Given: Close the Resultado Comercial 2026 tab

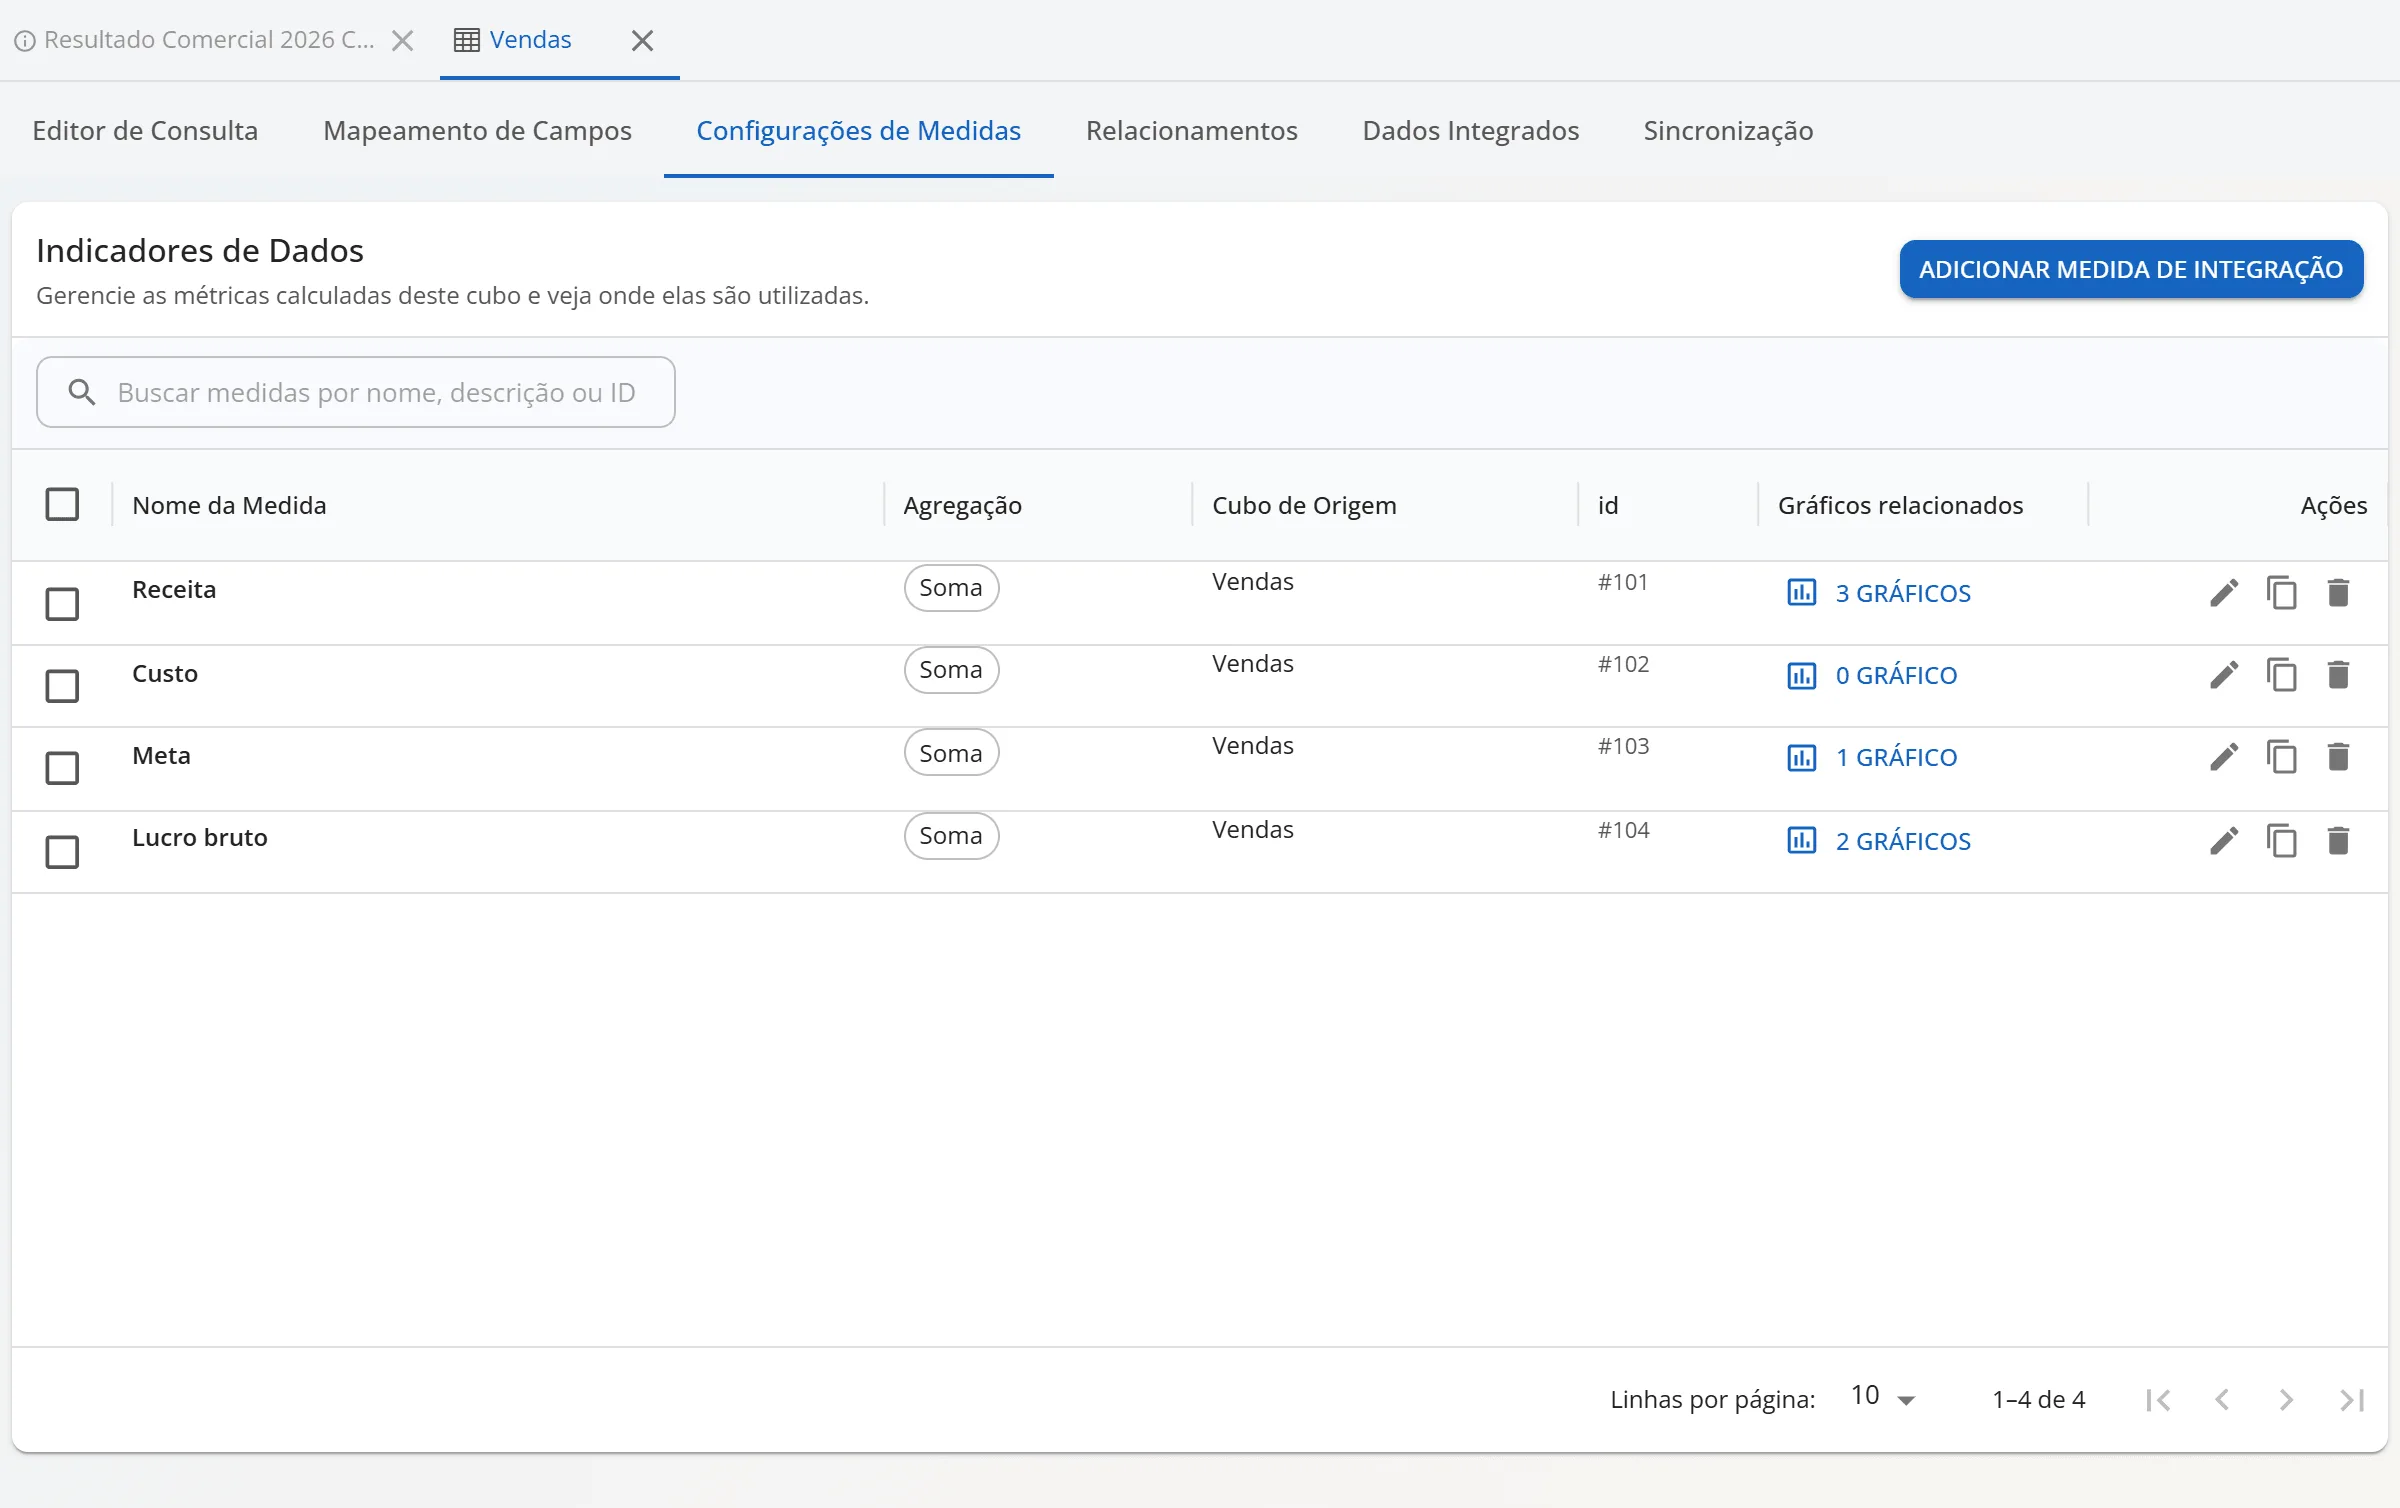Looking at the screenshot, I should [x=402, y=40].
